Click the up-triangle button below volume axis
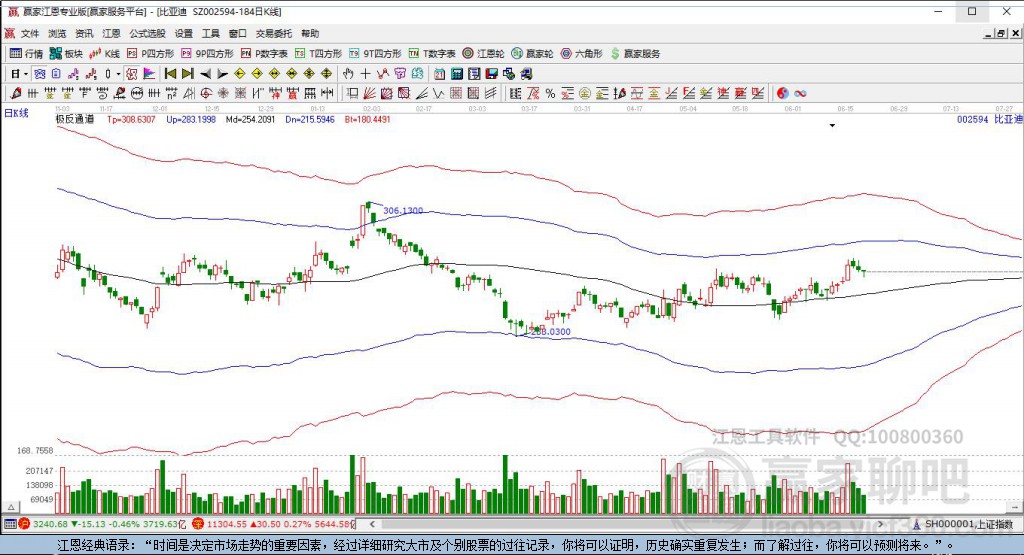1024x555 pixels. (x=10, y=507)
